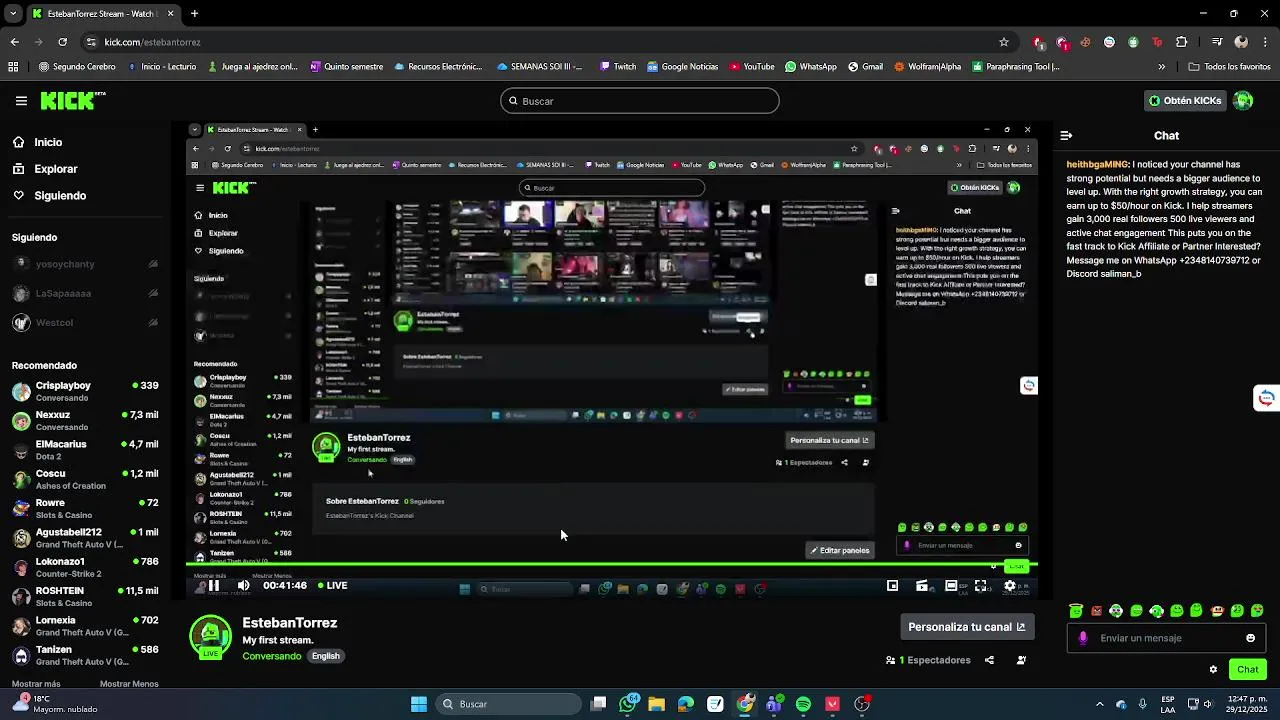
Task: Expand hidden bookmarks chevron
Action: pos(1161,67)
